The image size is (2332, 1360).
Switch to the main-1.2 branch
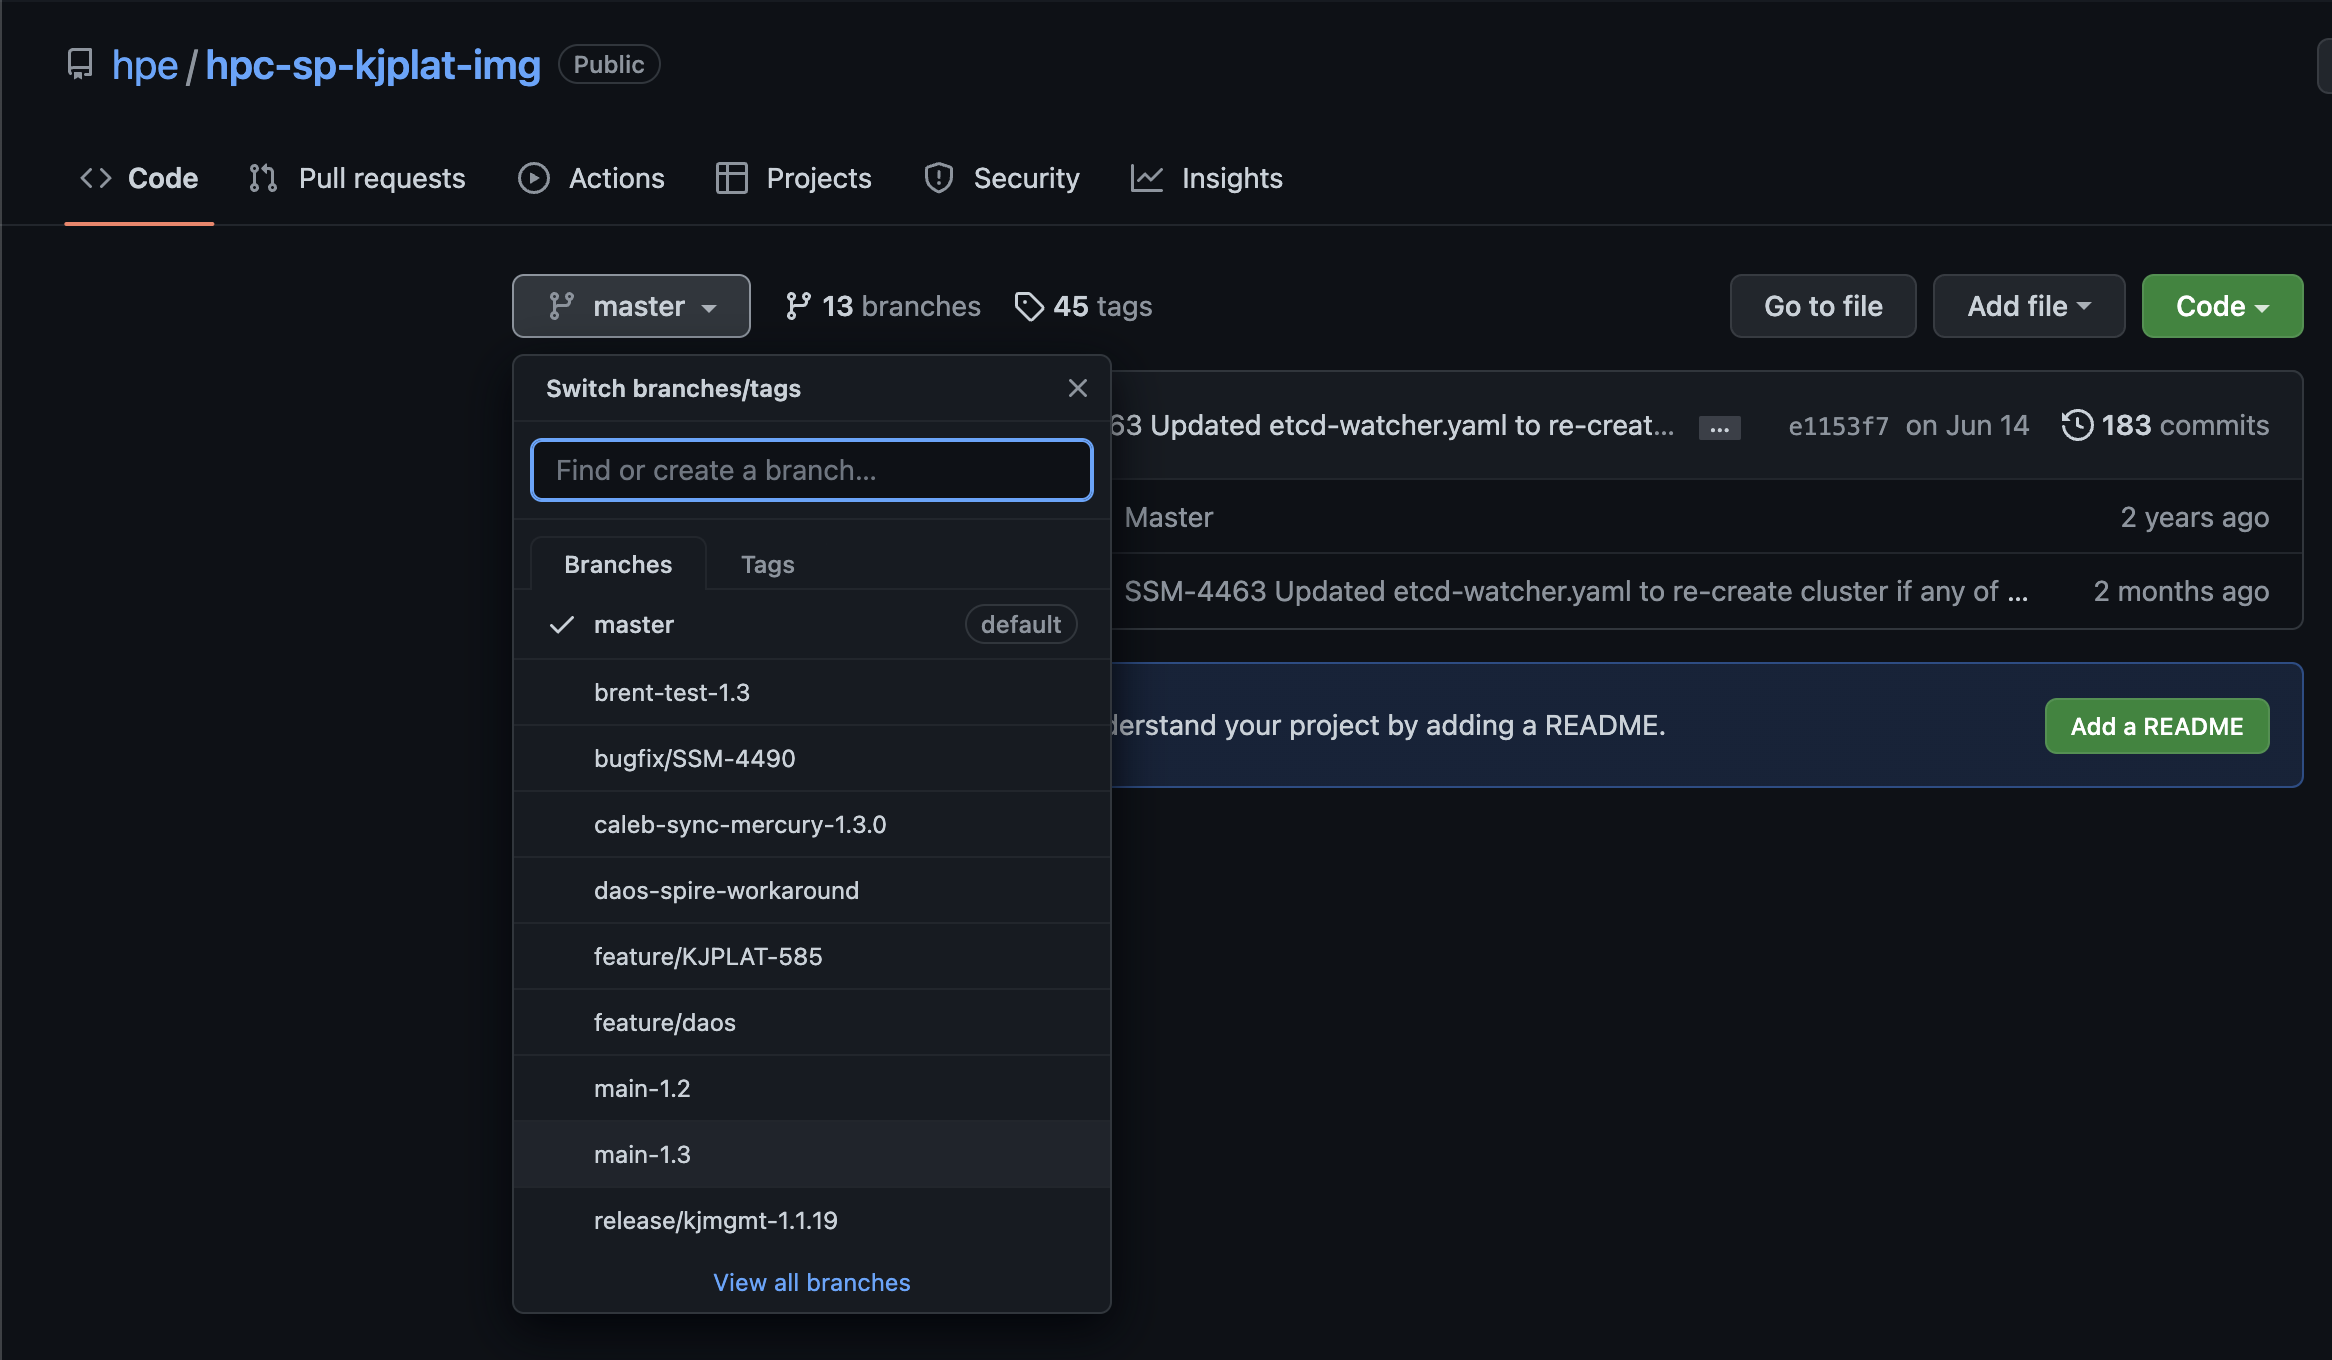(812, 1088)
